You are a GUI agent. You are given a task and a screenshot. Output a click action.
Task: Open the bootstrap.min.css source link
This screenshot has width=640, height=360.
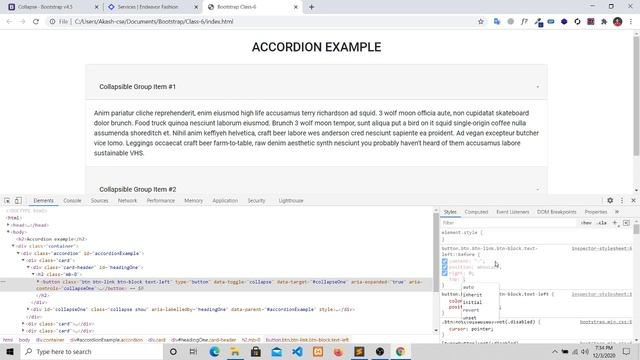click(606, 322)
